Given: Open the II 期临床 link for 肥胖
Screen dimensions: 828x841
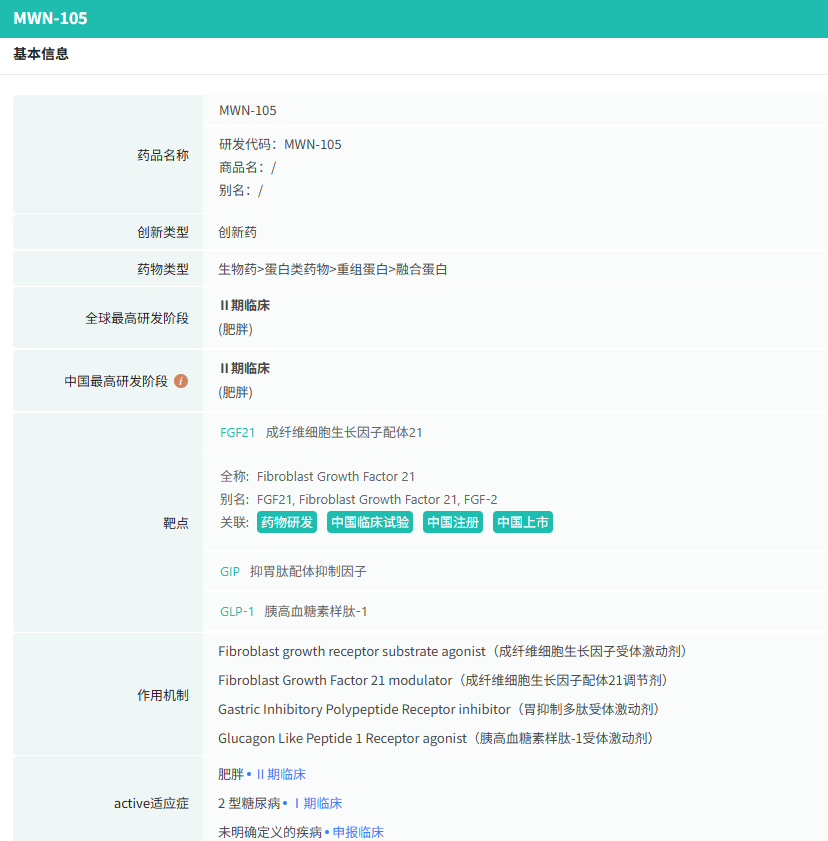Looking at the screenshot, I should click(281, 774).
